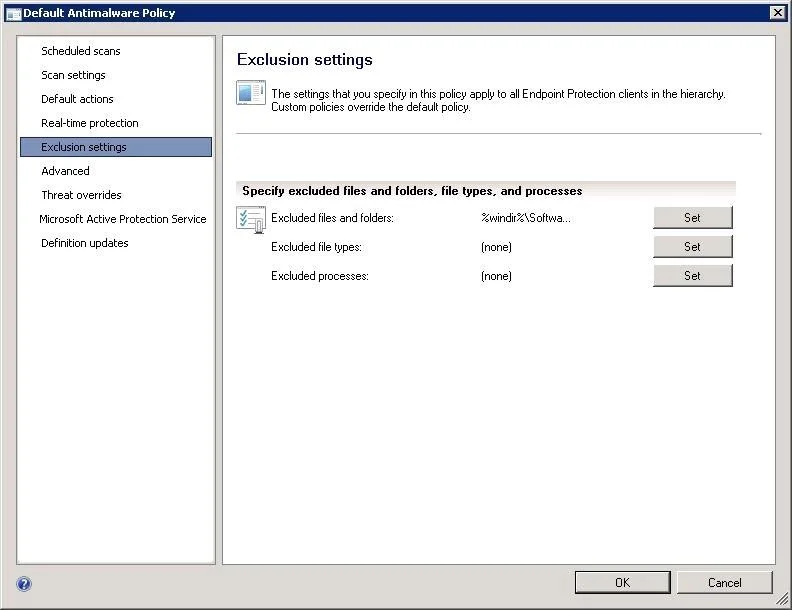Confirm the policy with OK
Image resolution: width=792 pixels, height=610 pixels.
[622, 583]
